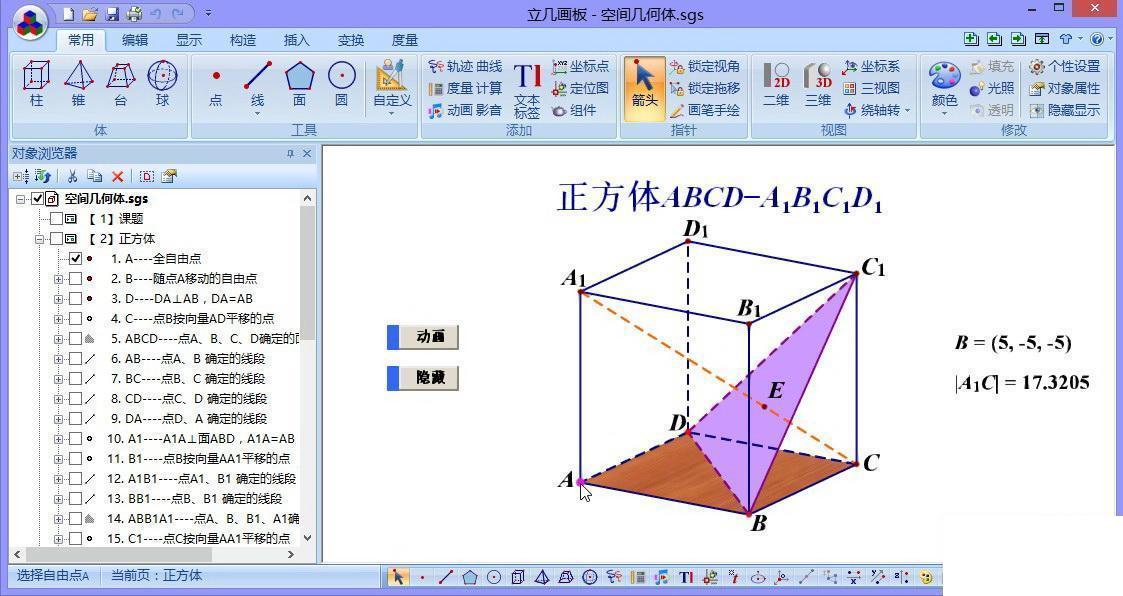Open the 变换 ribbon tab

click(351, 40)
